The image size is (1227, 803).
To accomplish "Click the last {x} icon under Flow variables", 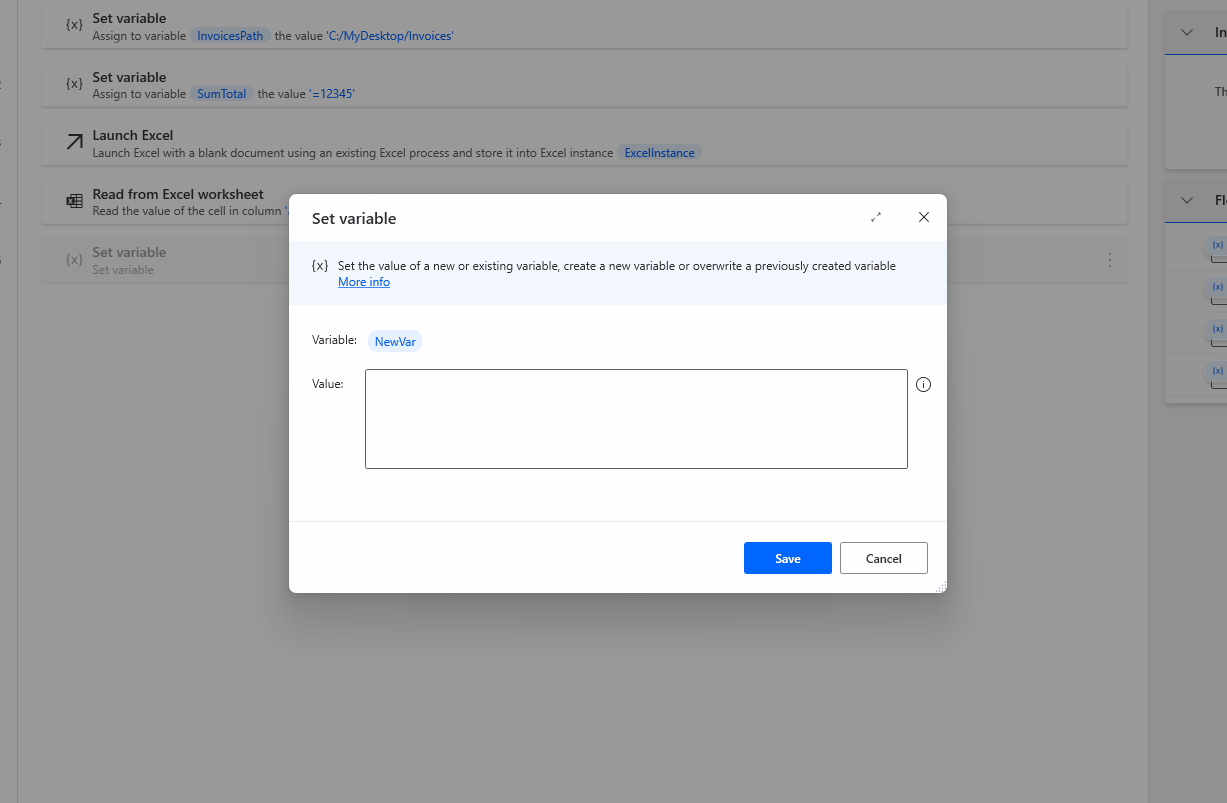I will [1217, 371].
